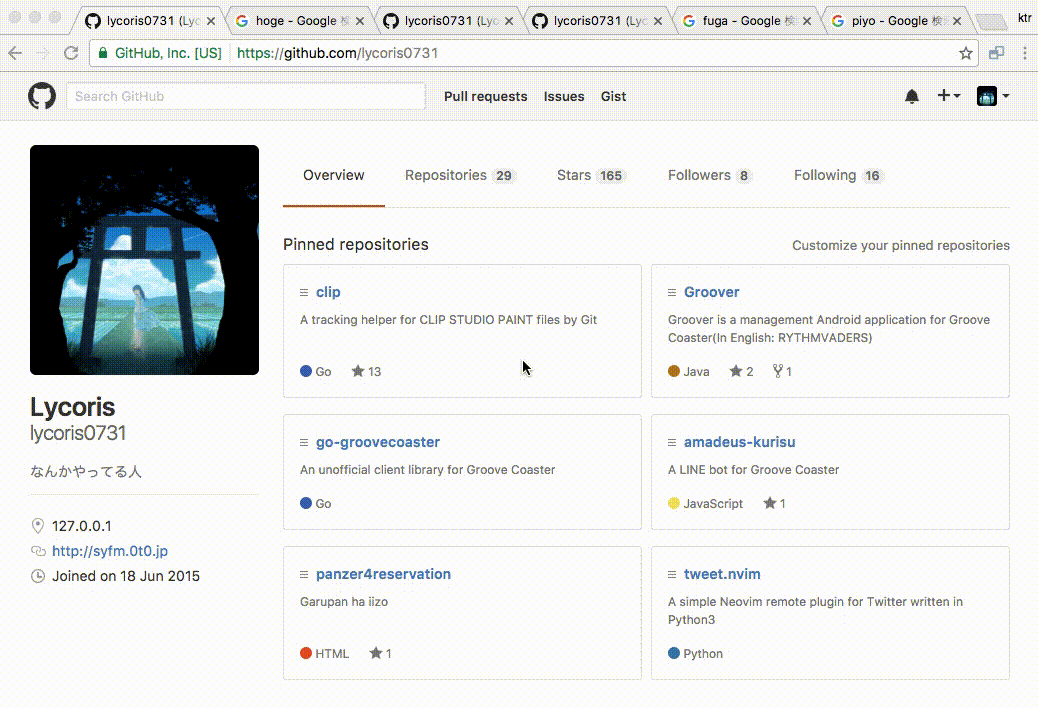Open the plus create-new dropdown
Image resolution: width=1038 pixels, height=708 pixels.
pyautogui.click(x=949, y=96)
